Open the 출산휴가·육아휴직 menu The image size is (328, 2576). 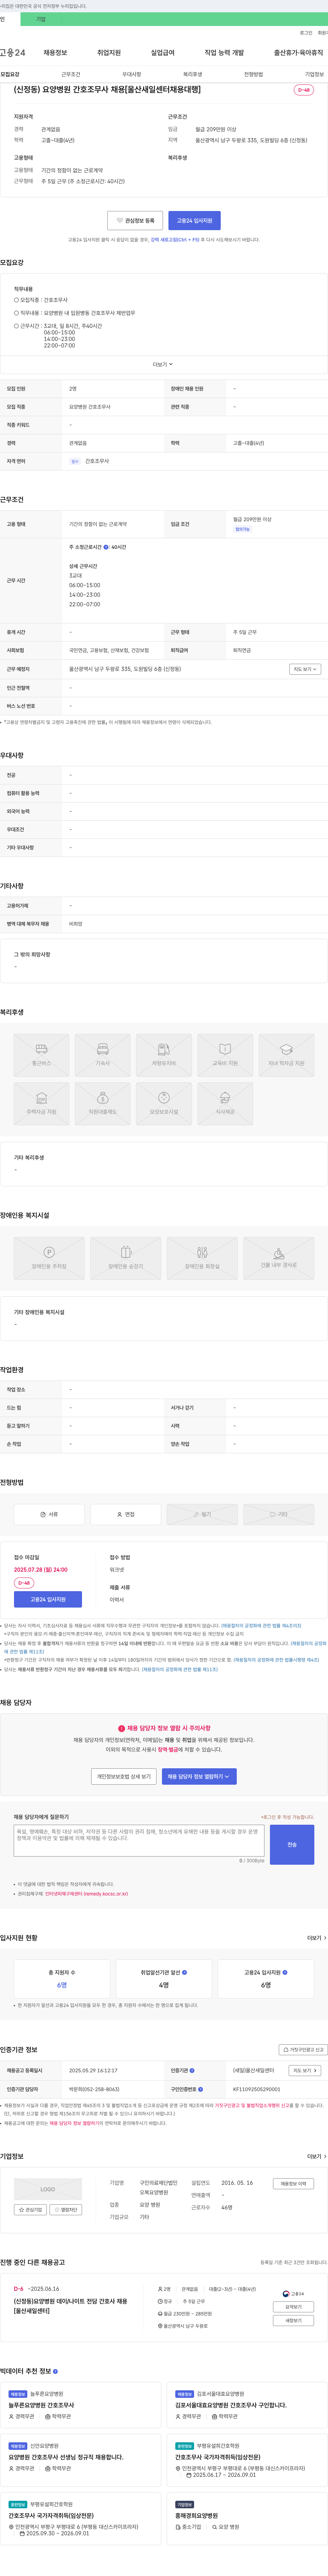(x=298, y=53)
